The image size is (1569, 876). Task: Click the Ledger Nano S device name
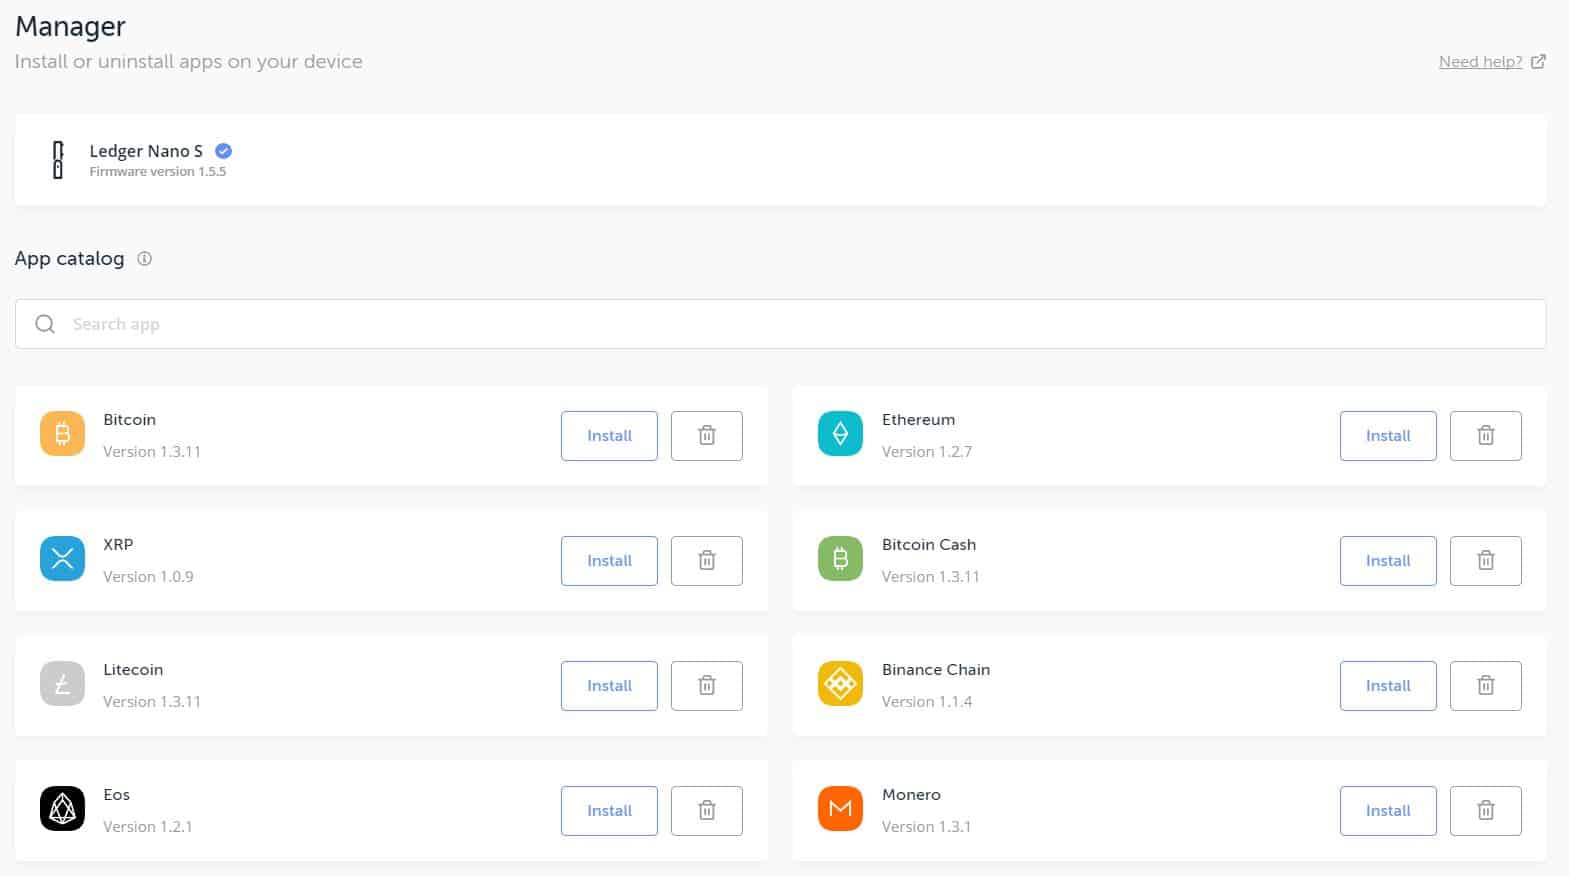pos(146,151)
